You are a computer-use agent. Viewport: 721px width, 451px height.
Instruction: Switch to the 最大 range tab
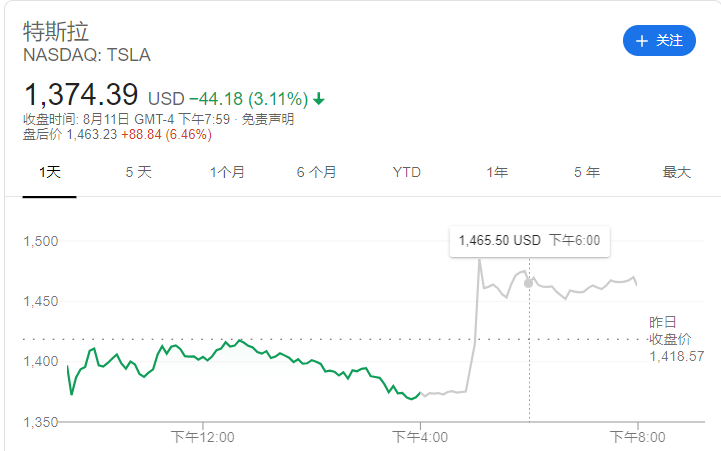[x=677, y=173]
